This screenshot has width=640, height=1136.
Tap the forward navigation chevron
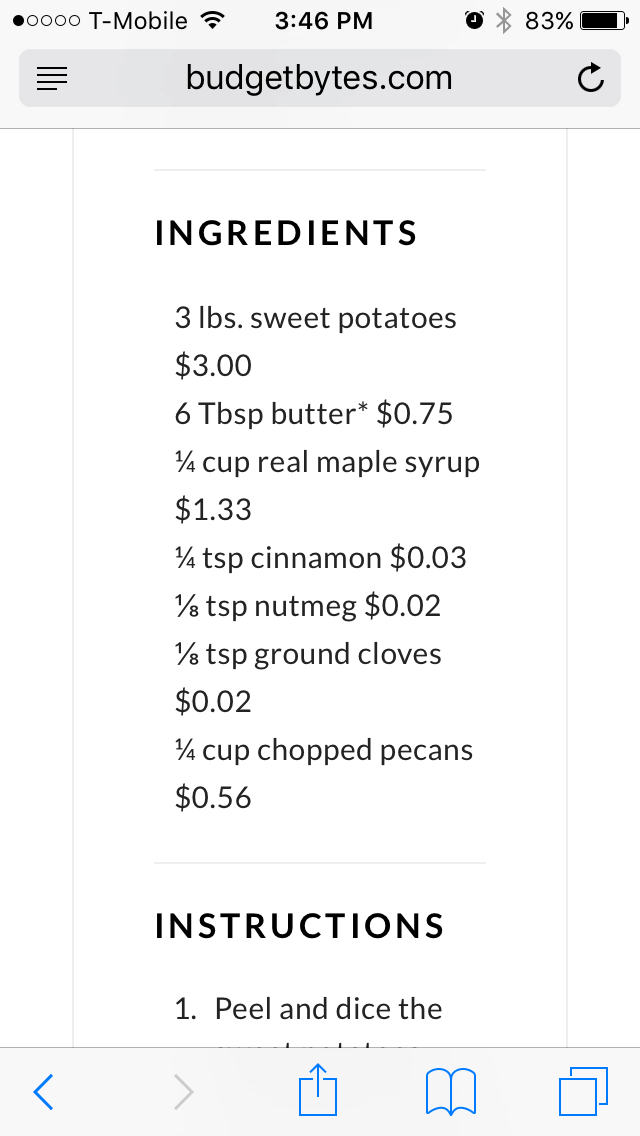(184, 1091)
